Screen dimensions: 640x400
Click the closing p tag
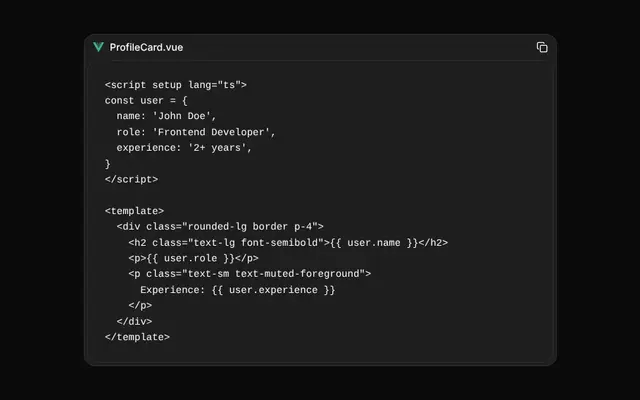pos(140,305)
